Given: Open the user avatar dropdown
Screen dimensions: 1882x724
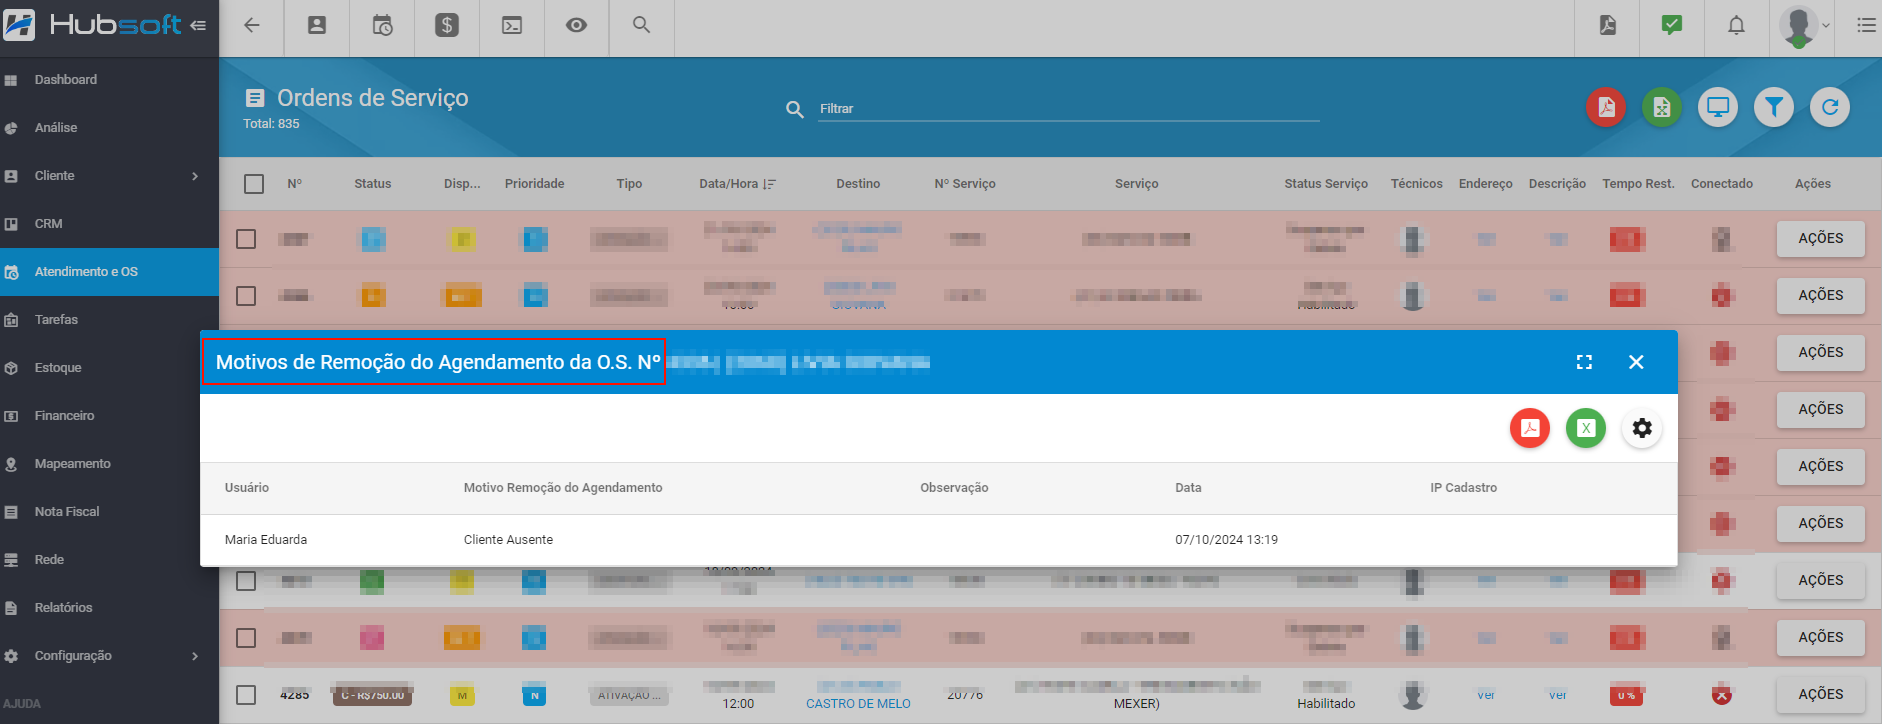Looking at the screenshot, I should [x=1805, y=26].
